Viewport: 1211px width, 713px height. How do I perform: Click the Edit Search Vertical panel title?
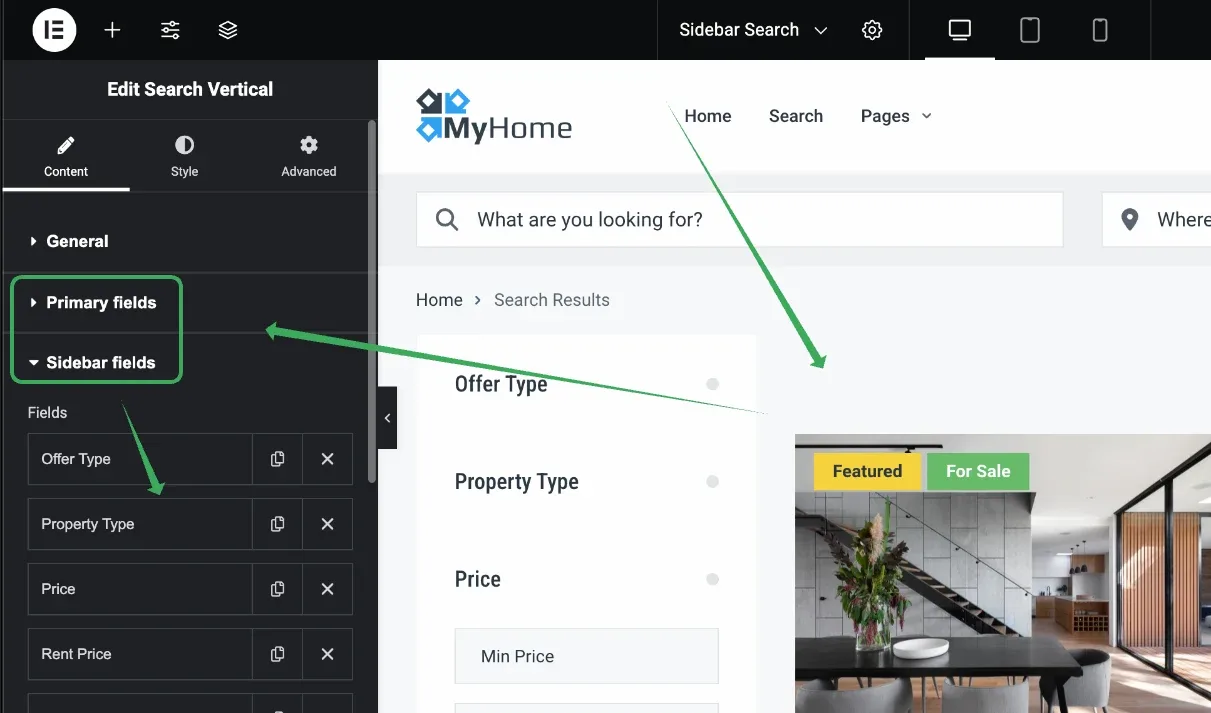(x=190, y=89)
